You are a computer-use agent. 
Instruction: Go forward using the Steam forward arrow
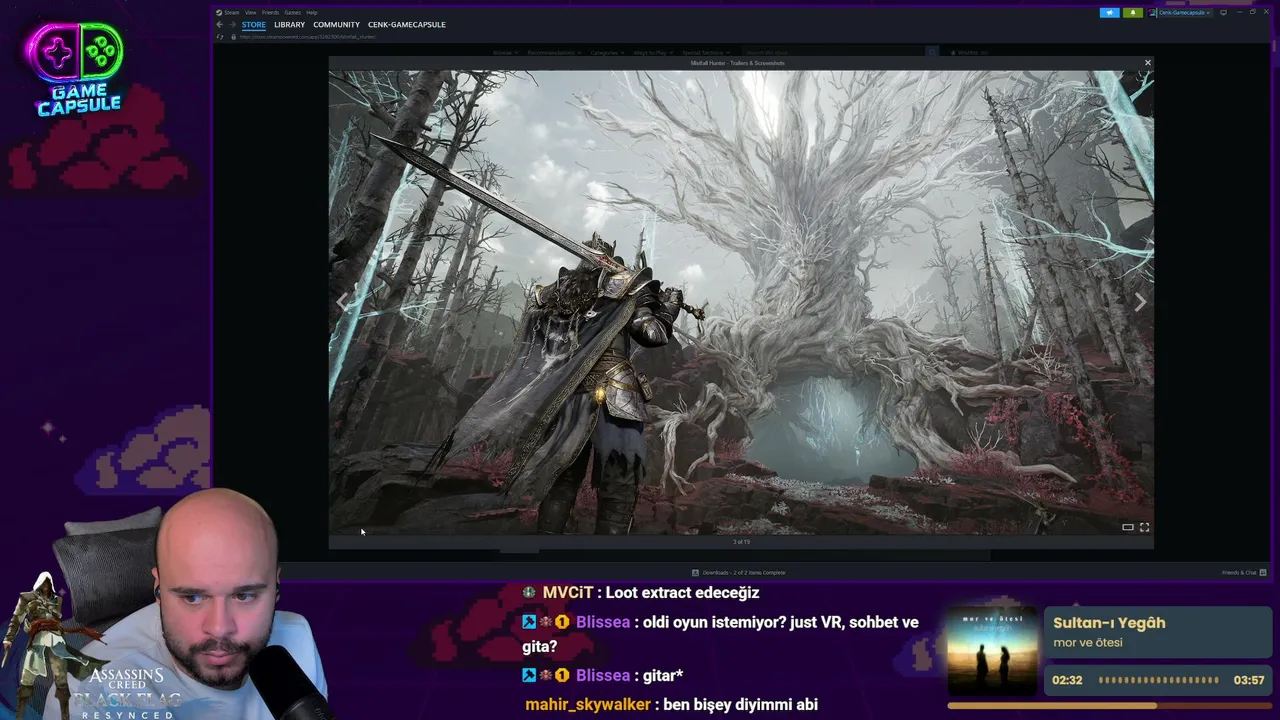tap(231, 24)
